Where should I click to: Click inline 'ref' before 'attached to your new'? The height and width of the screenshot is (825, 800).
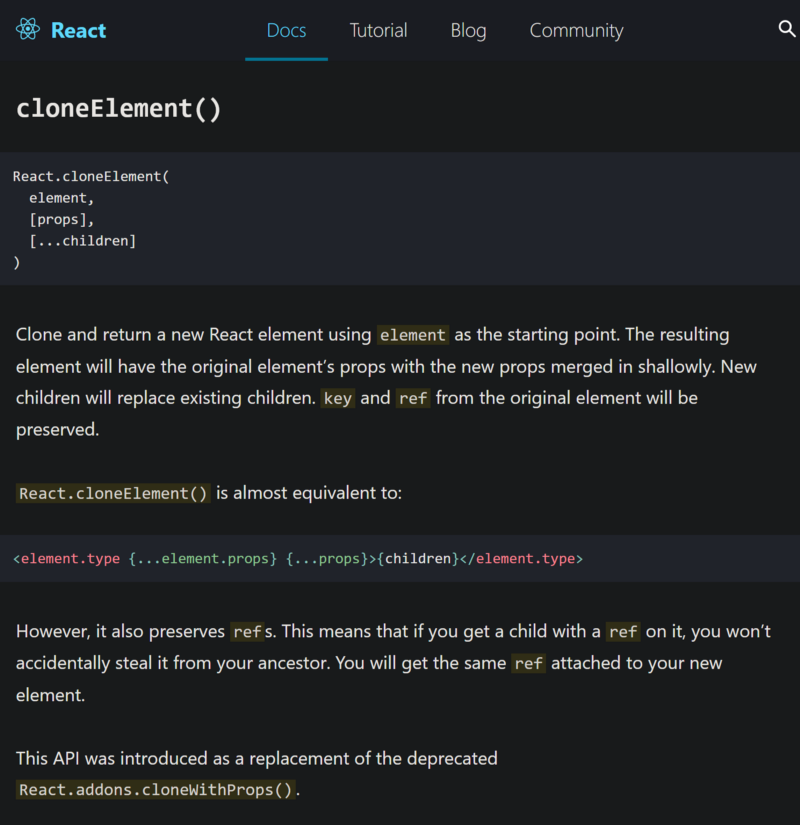(x=528, y=664)
